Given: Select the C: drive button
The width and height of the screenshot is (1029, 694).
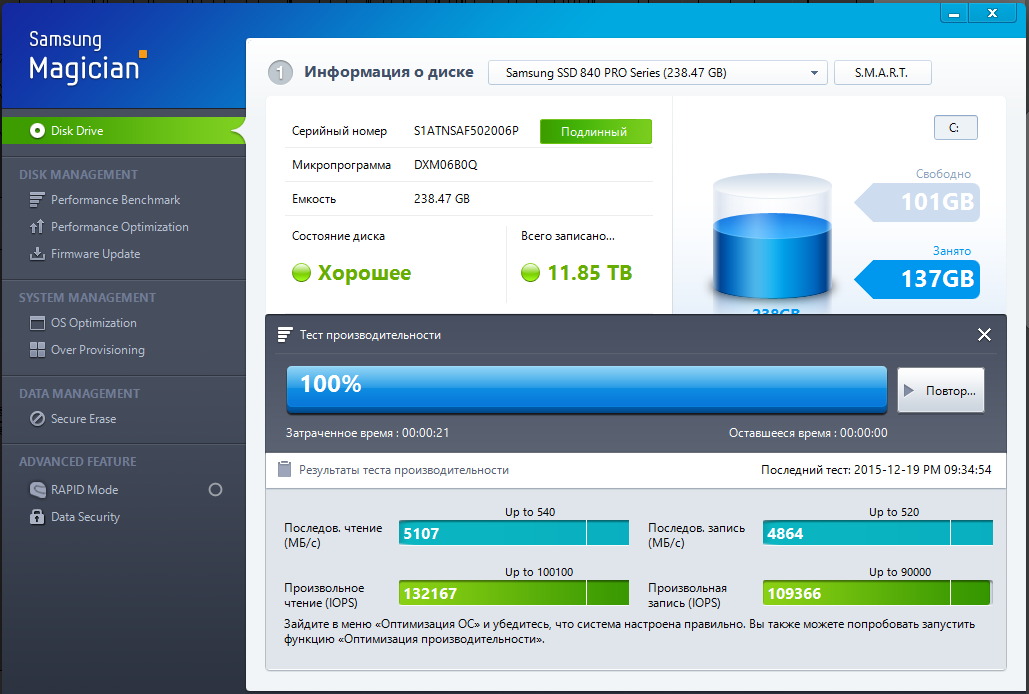Looking at the screenshot, I should (956, 128).
